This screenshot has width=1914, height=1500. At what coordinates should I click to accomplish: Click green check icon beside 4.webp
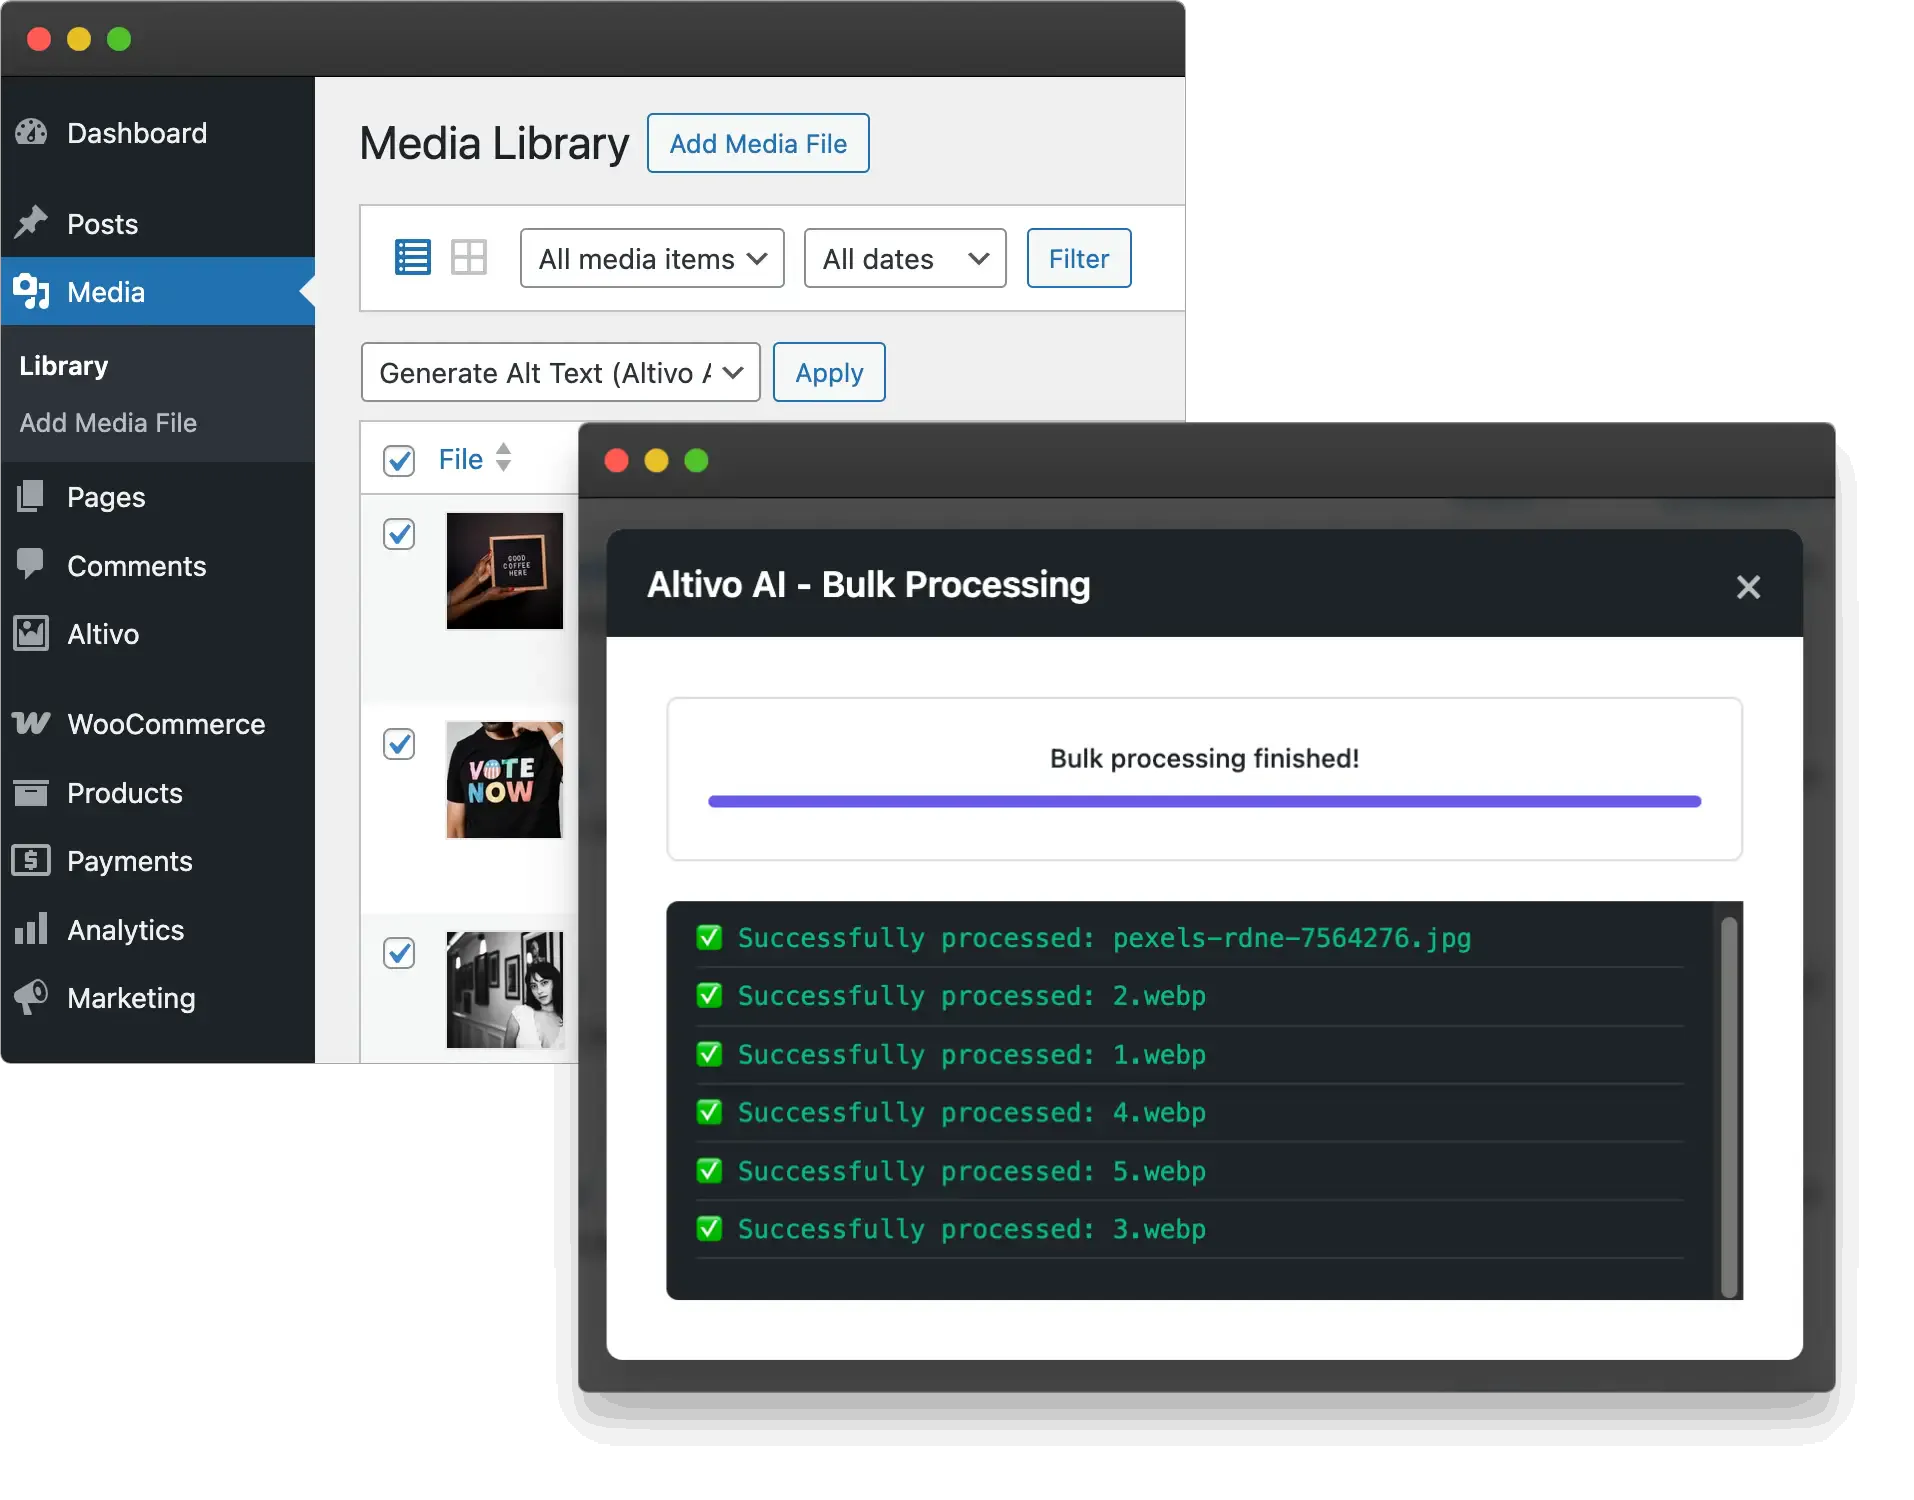point(709,1113)
